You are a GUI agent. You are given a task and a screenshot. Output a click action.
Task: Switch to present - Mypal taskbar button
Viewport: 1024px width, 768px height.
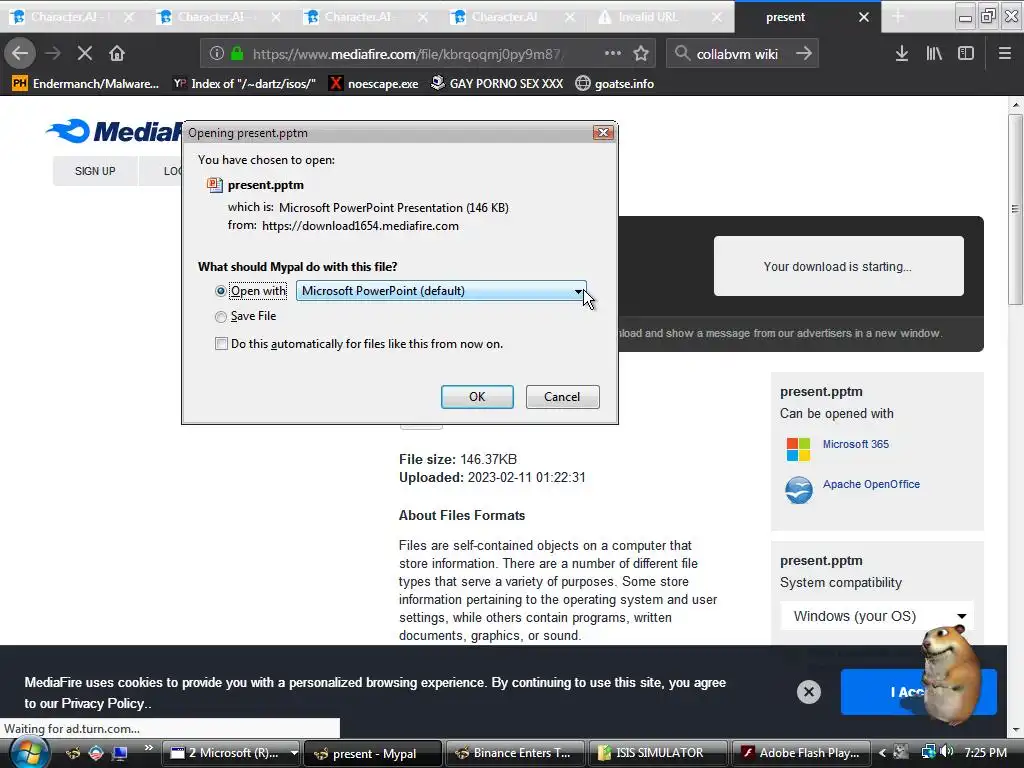pos(373,754)
